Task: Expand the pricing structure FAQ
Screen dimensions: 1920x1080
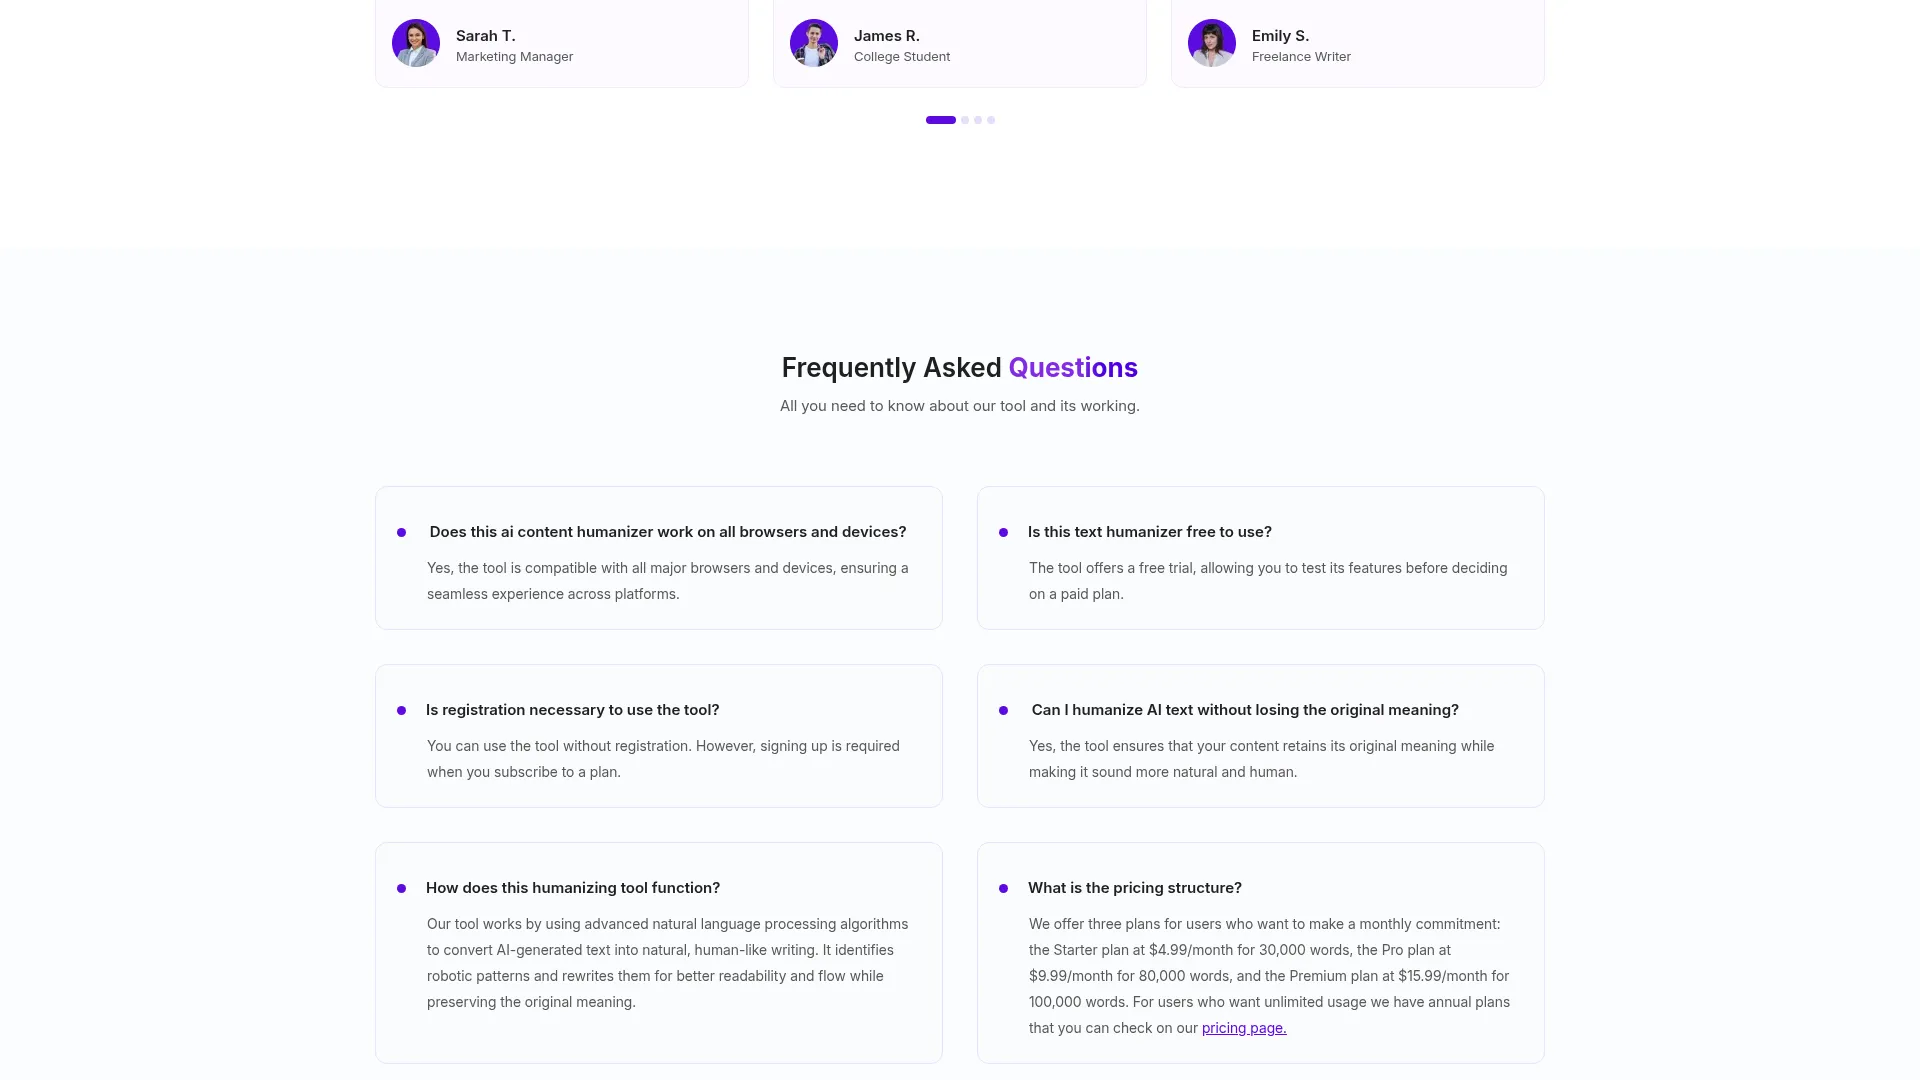Action: (1135, 888)
